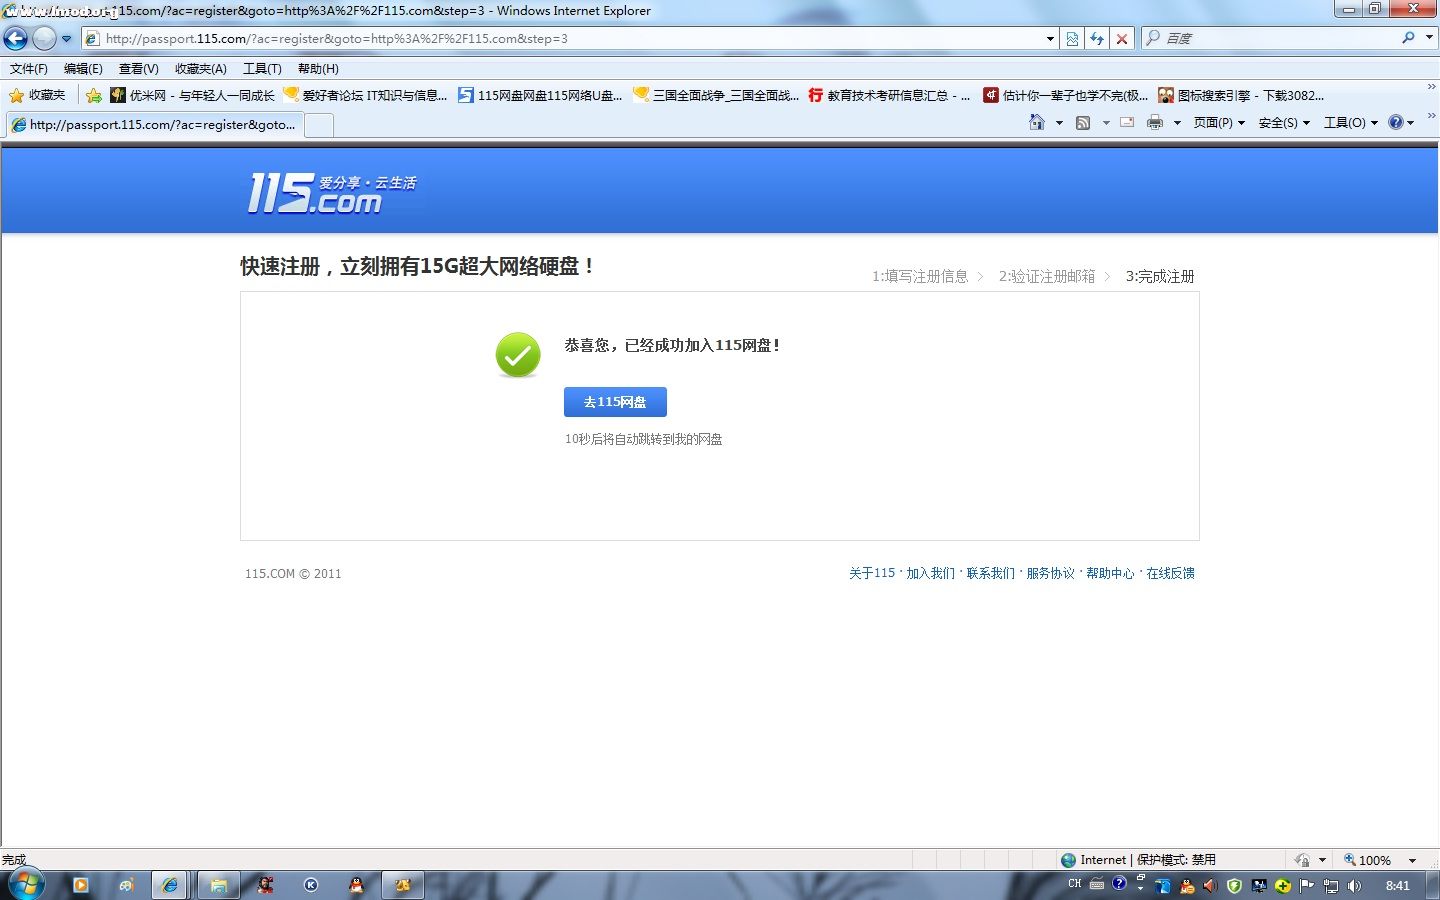The image size is (1440, 900).
Task: Click inside the browser address bar
Action: pos(500,38)
